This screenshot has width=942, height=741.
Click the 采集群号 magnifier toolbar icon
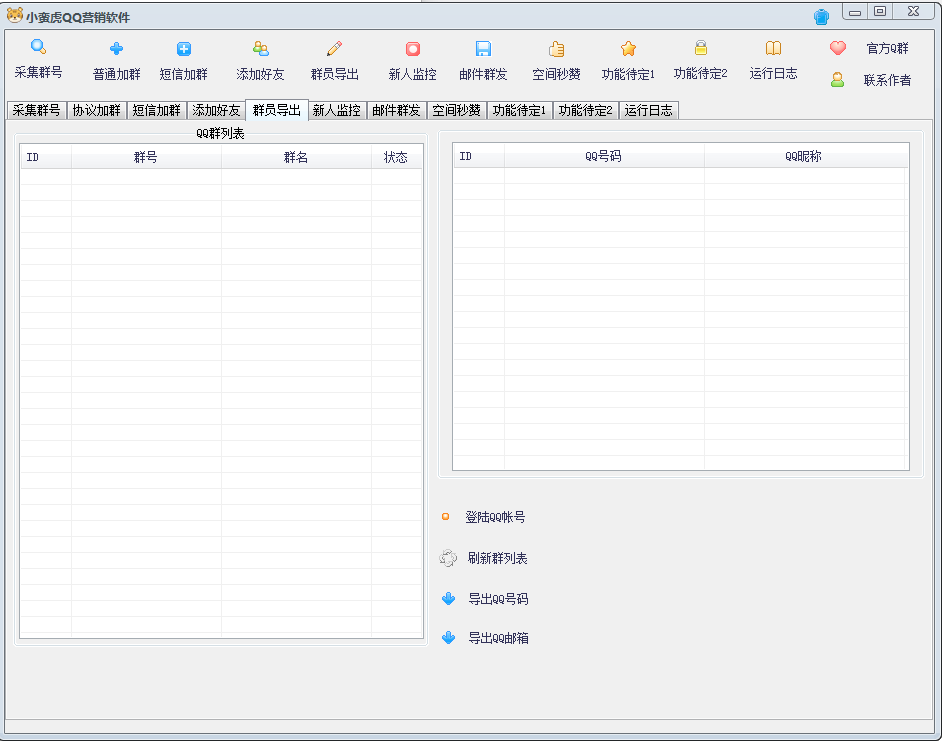tap(38, 47)
